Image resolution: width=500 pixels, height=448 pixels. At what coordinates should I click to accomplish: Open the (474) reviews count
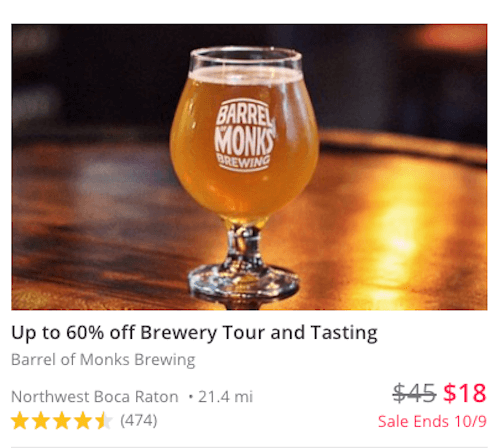point(139,420)
